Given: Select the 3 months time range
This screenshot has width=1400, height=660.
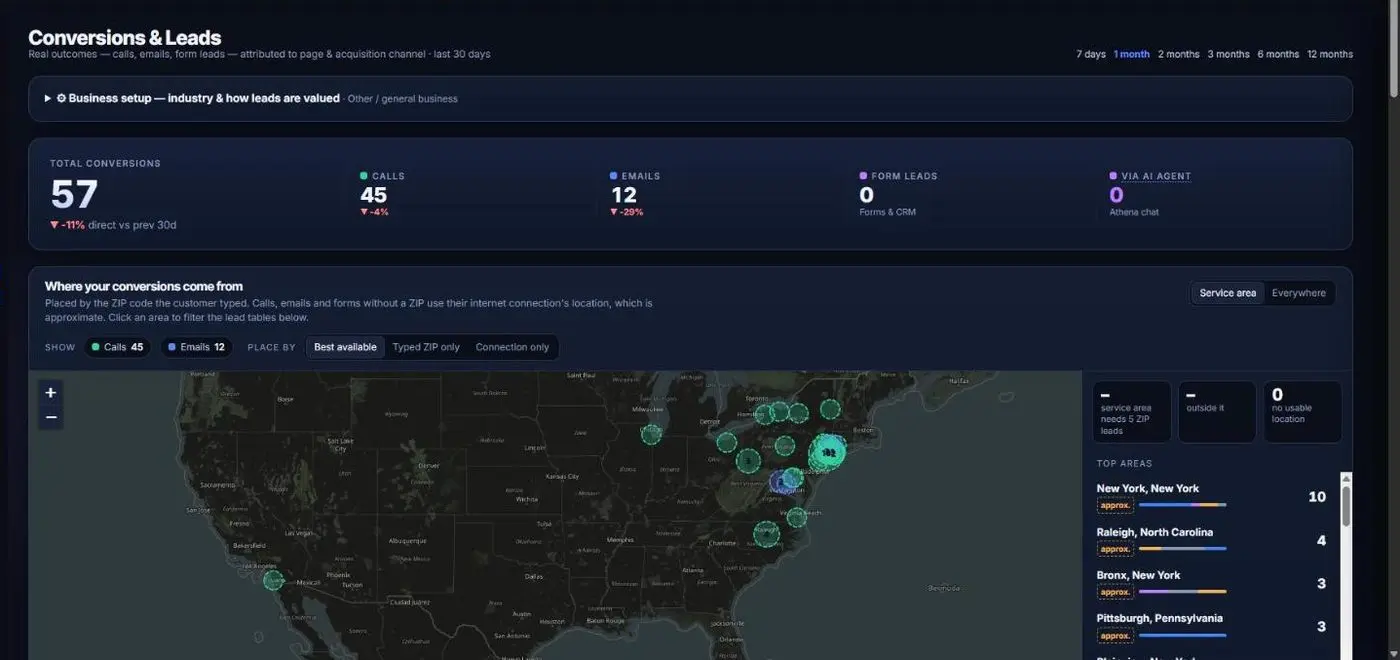Looking at the screenshot, I should [1228, 54].
